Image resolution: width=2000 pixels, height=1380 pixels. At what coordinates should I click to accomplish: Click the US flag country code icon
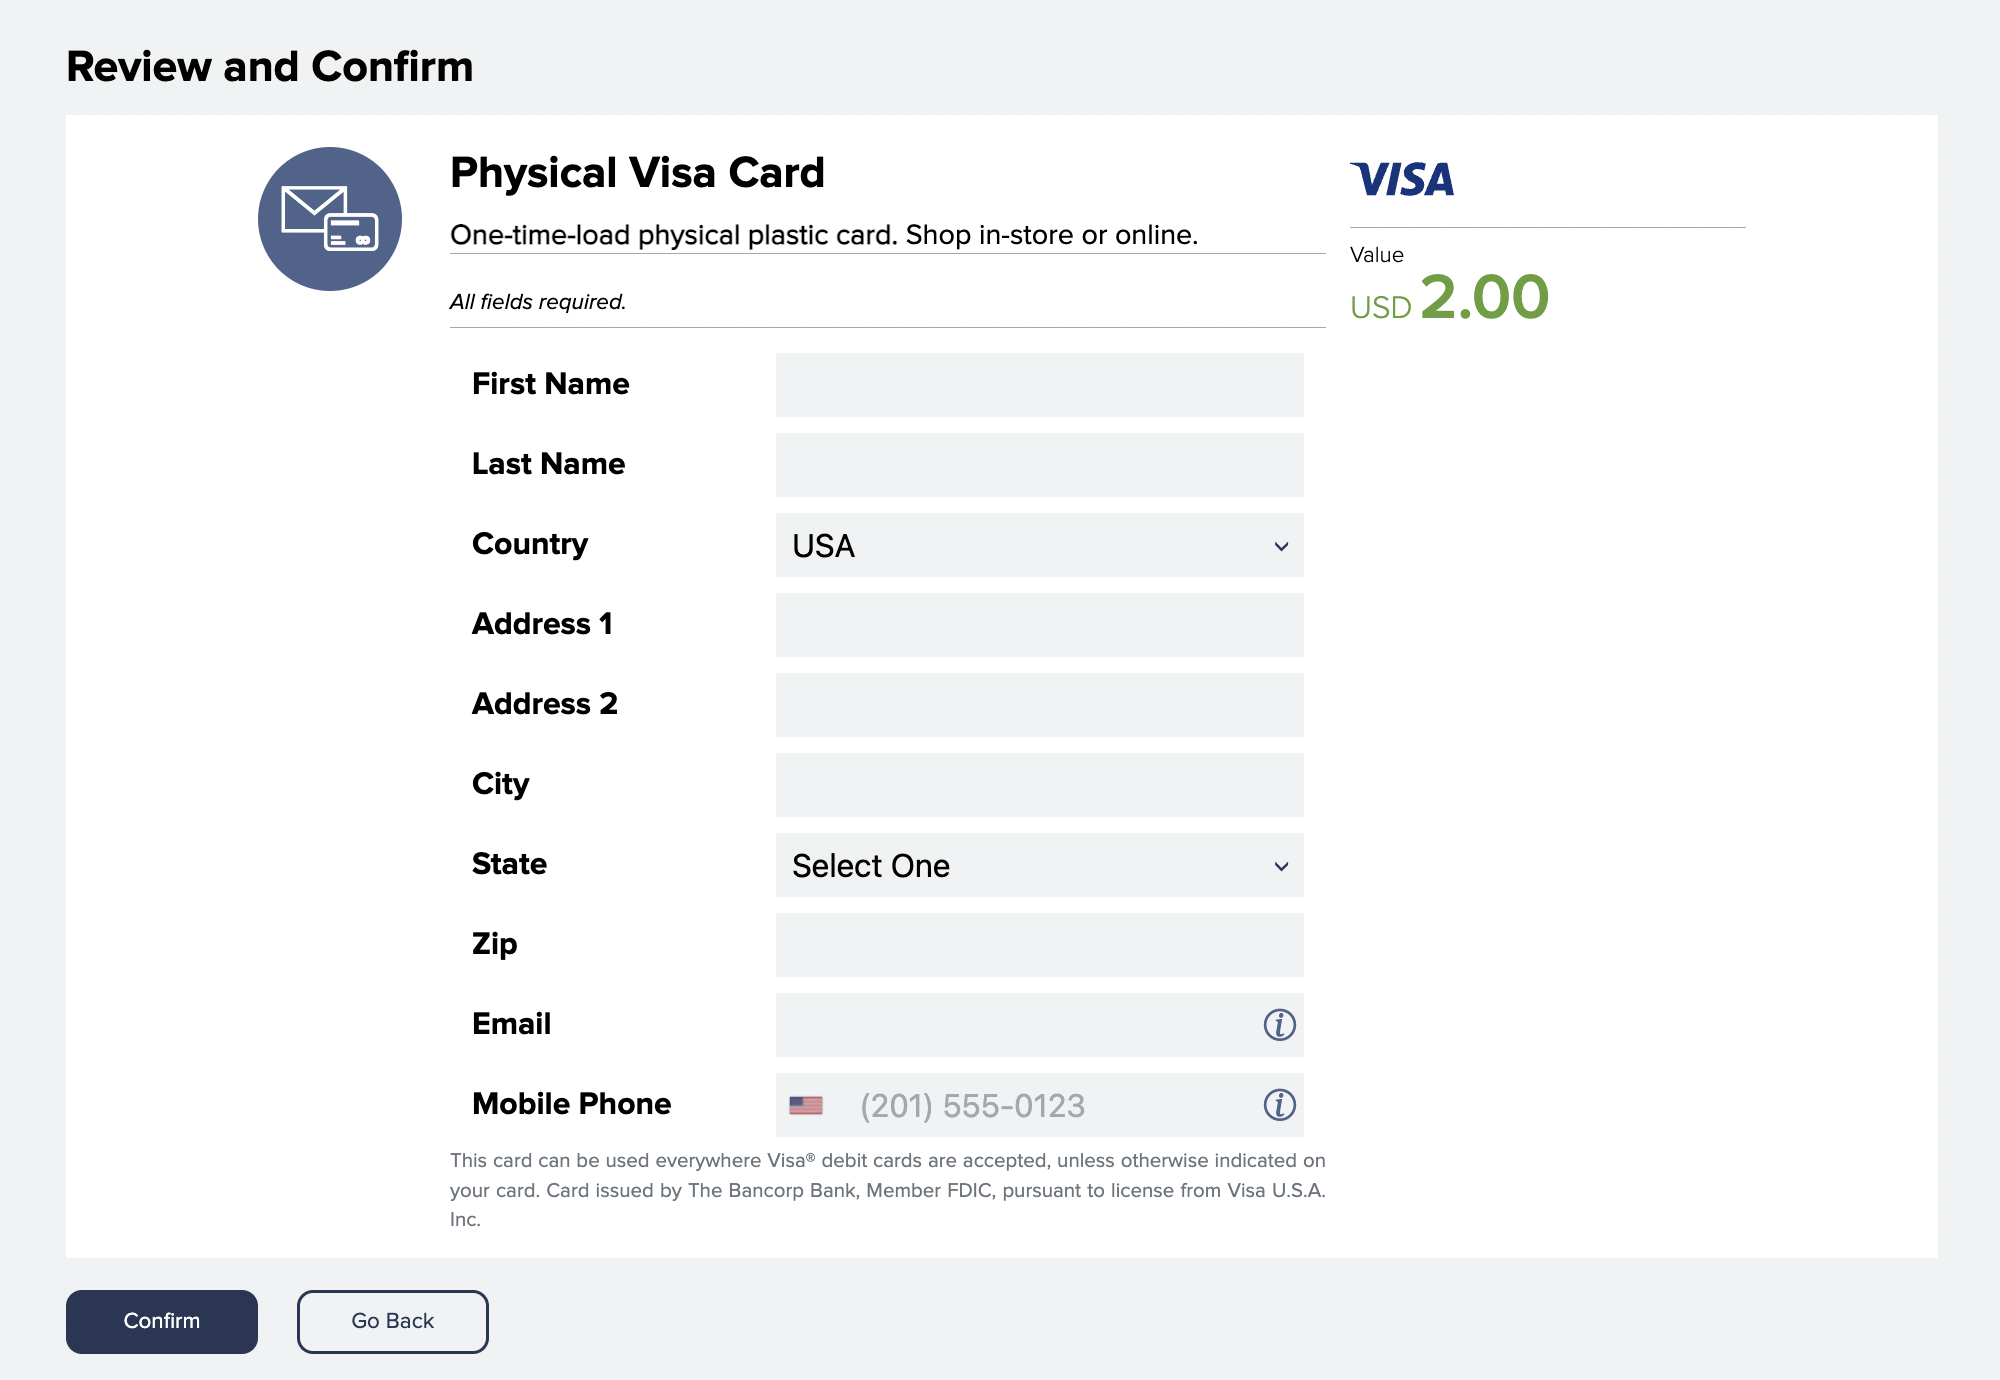[806, 1105]
